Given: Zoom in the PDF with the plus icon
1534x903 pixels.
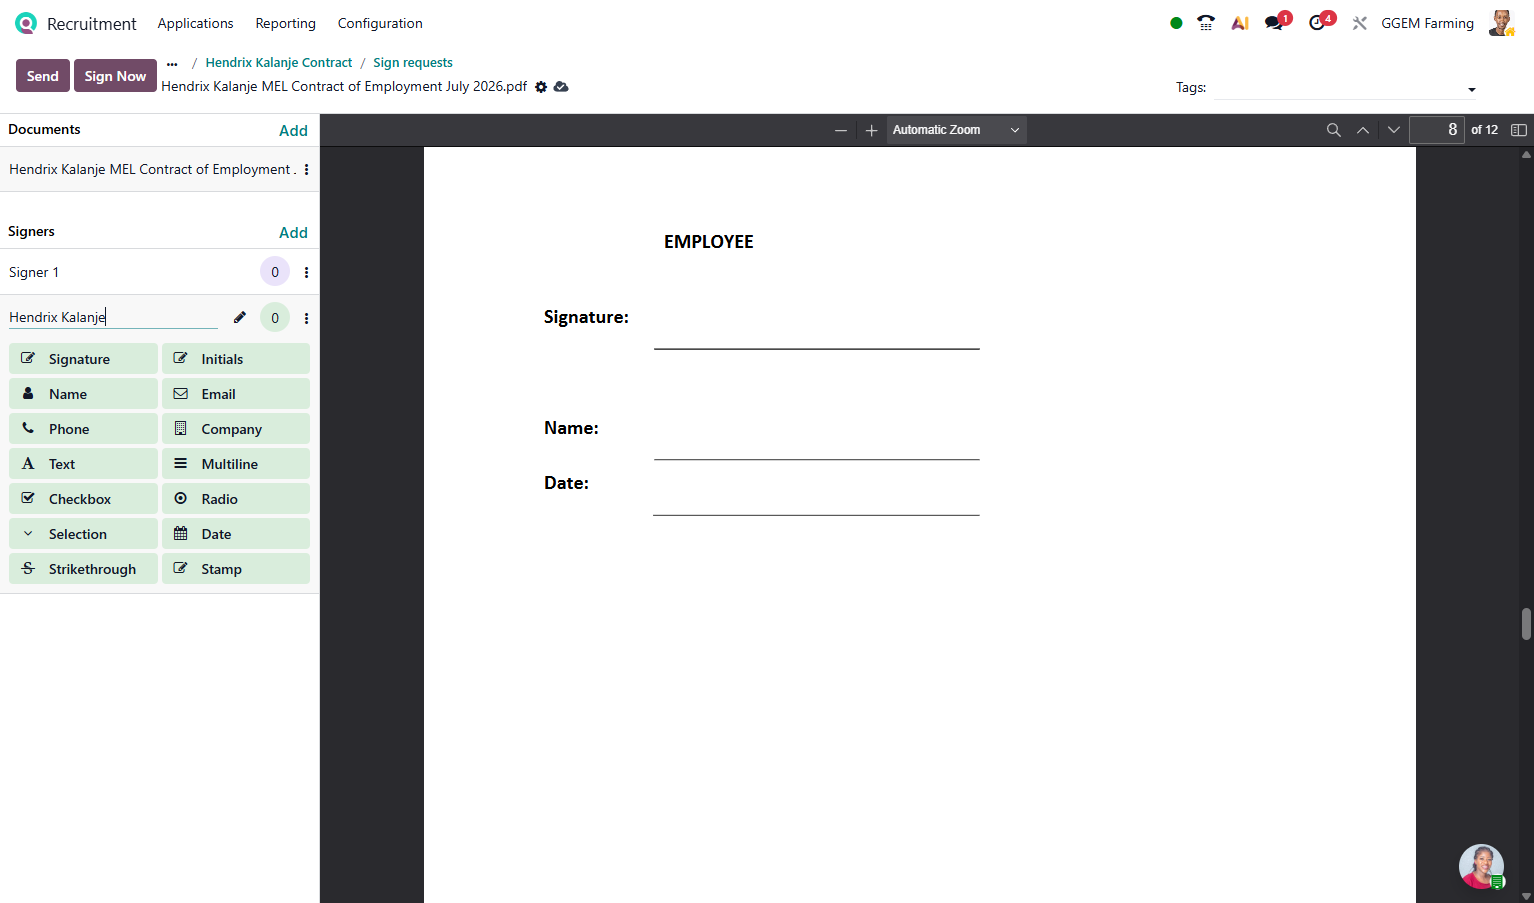Looking at the screenshot, I should click(871, 130).
